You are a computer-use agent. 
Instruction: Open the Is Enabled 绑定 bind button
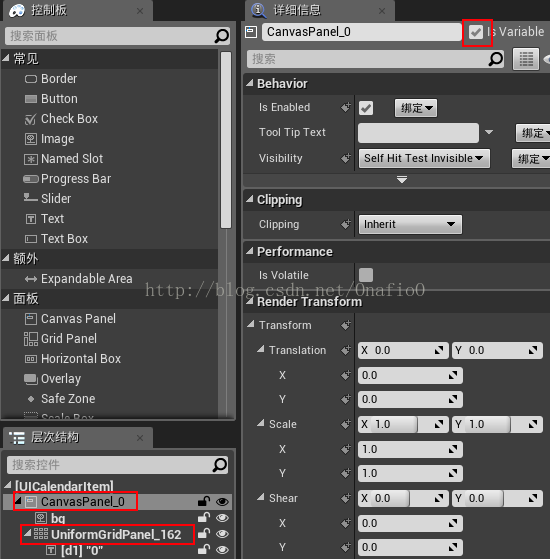(416, 108)
